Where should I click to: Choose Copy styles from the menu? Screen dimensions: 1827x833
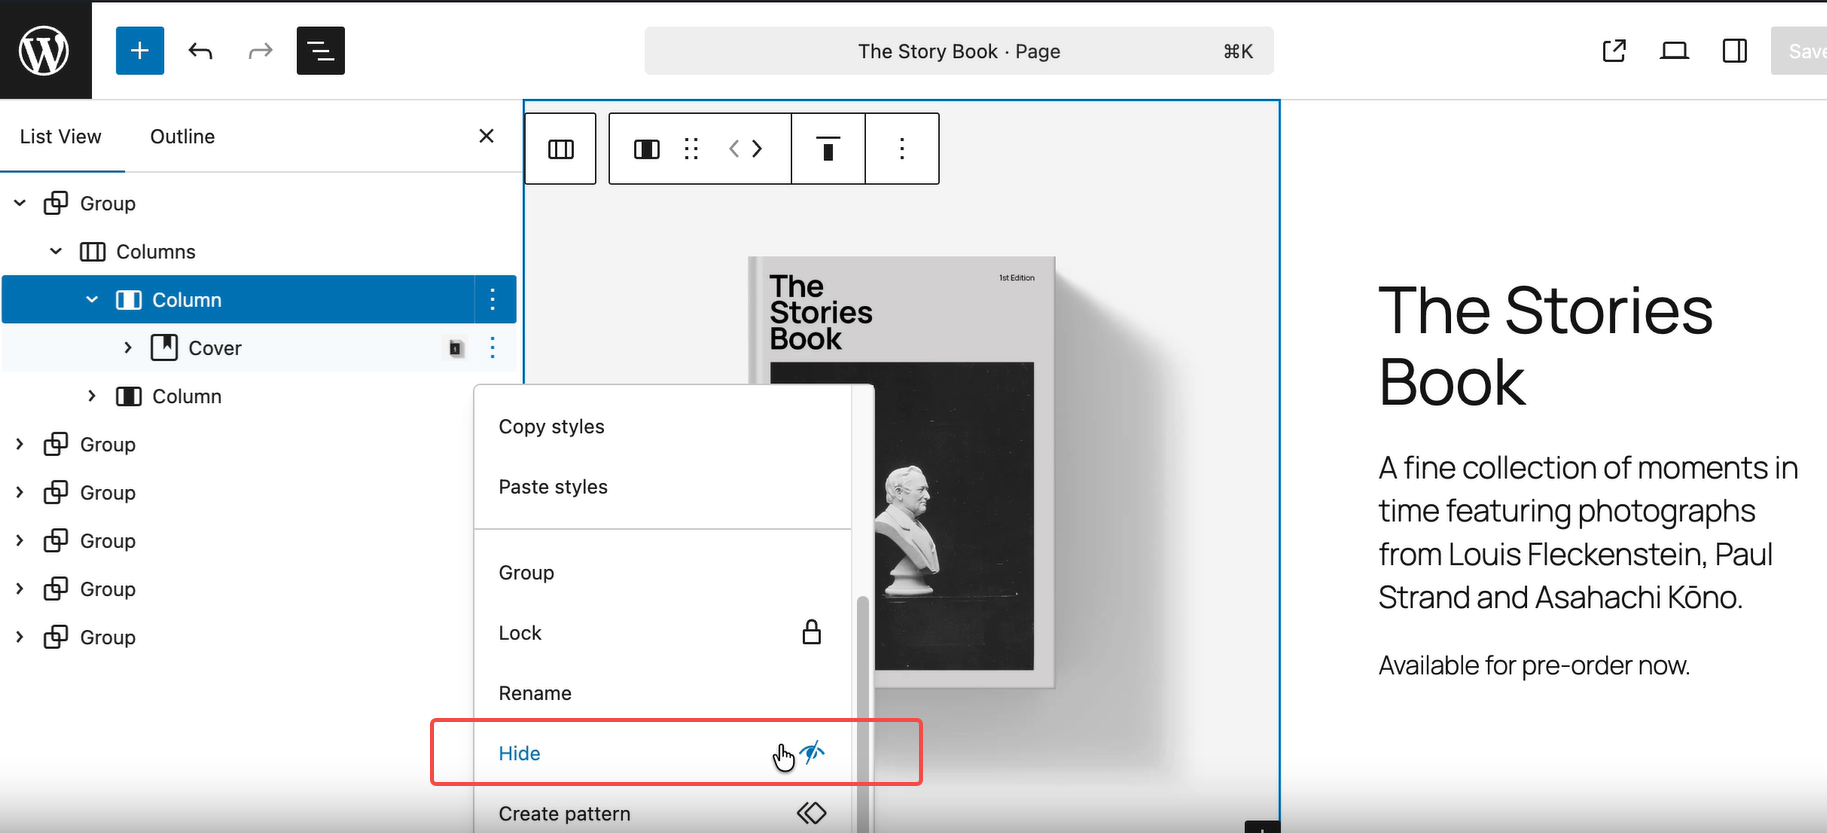point(662,426)
